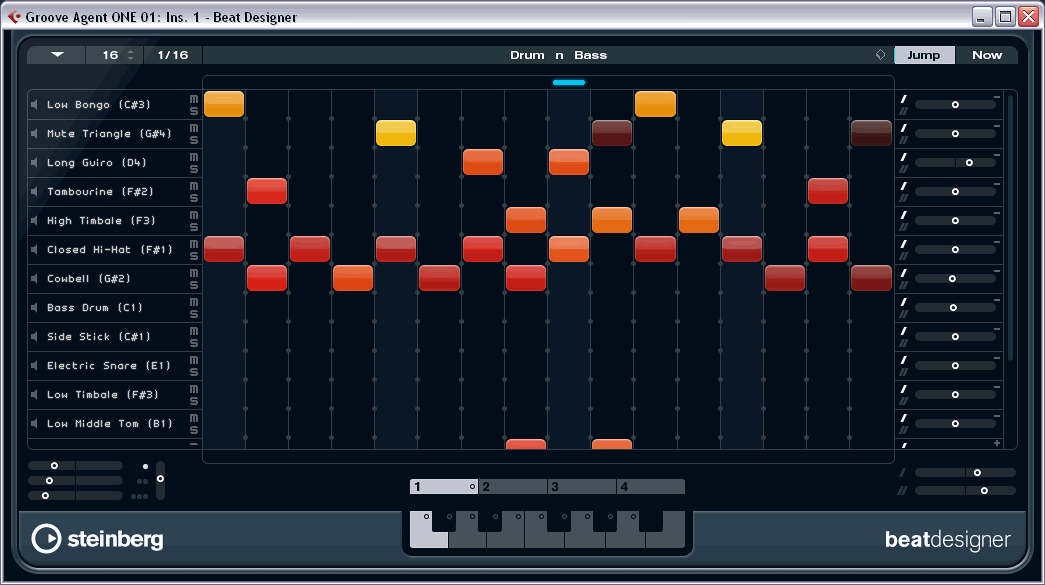
Task: Switch to pattern subbank 2
Action: pos(513,486)
